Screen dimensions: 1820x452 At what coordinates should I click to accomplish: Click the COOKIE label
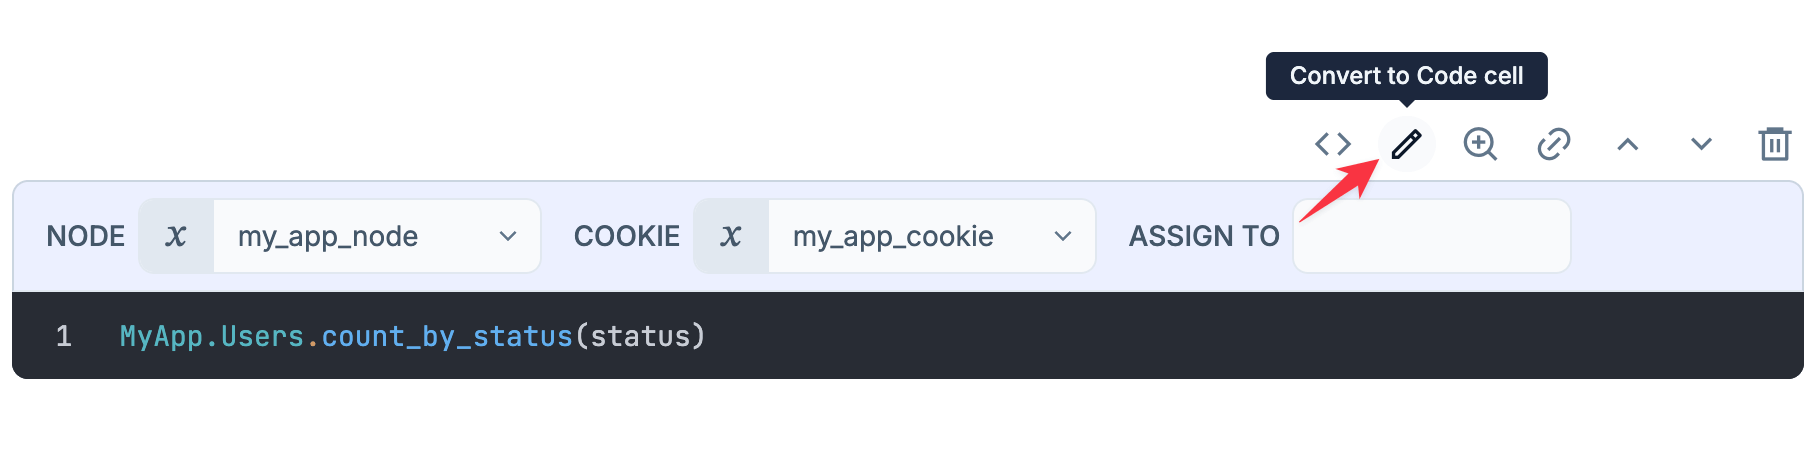pos(627,236)
